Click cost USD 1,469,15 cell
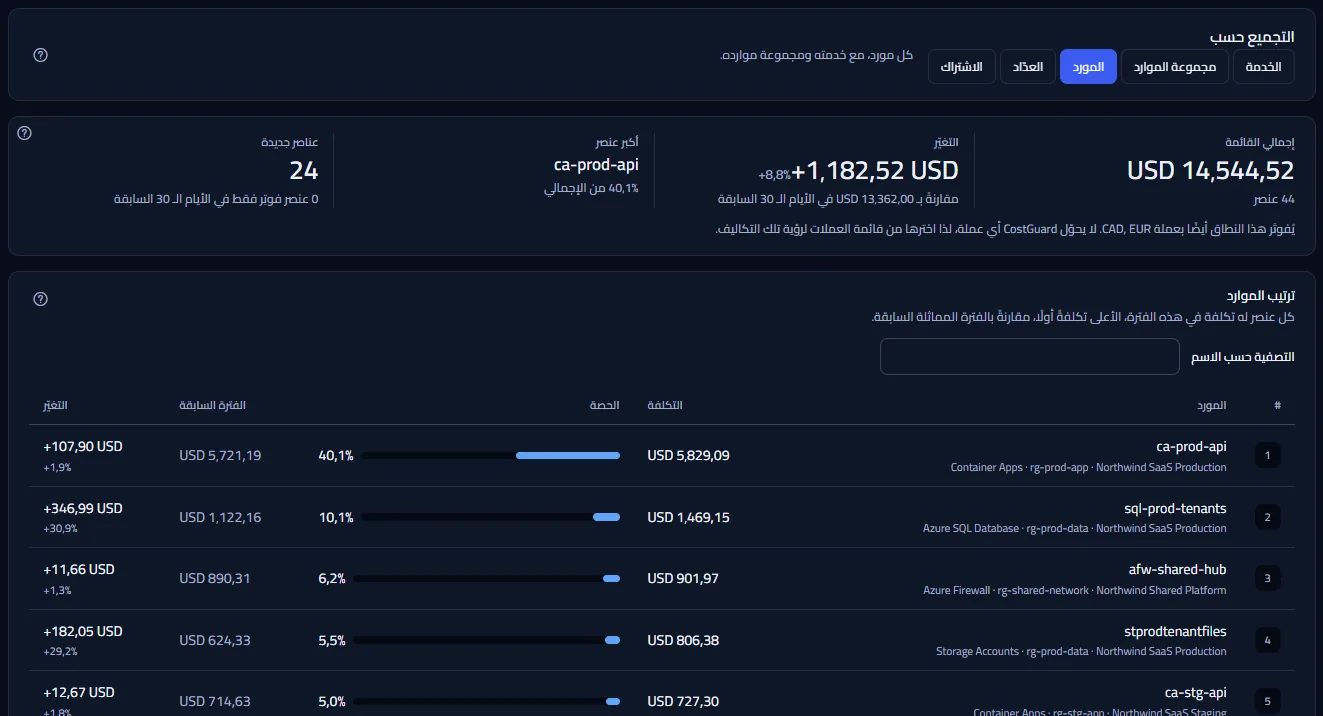 tap(689, 517)
